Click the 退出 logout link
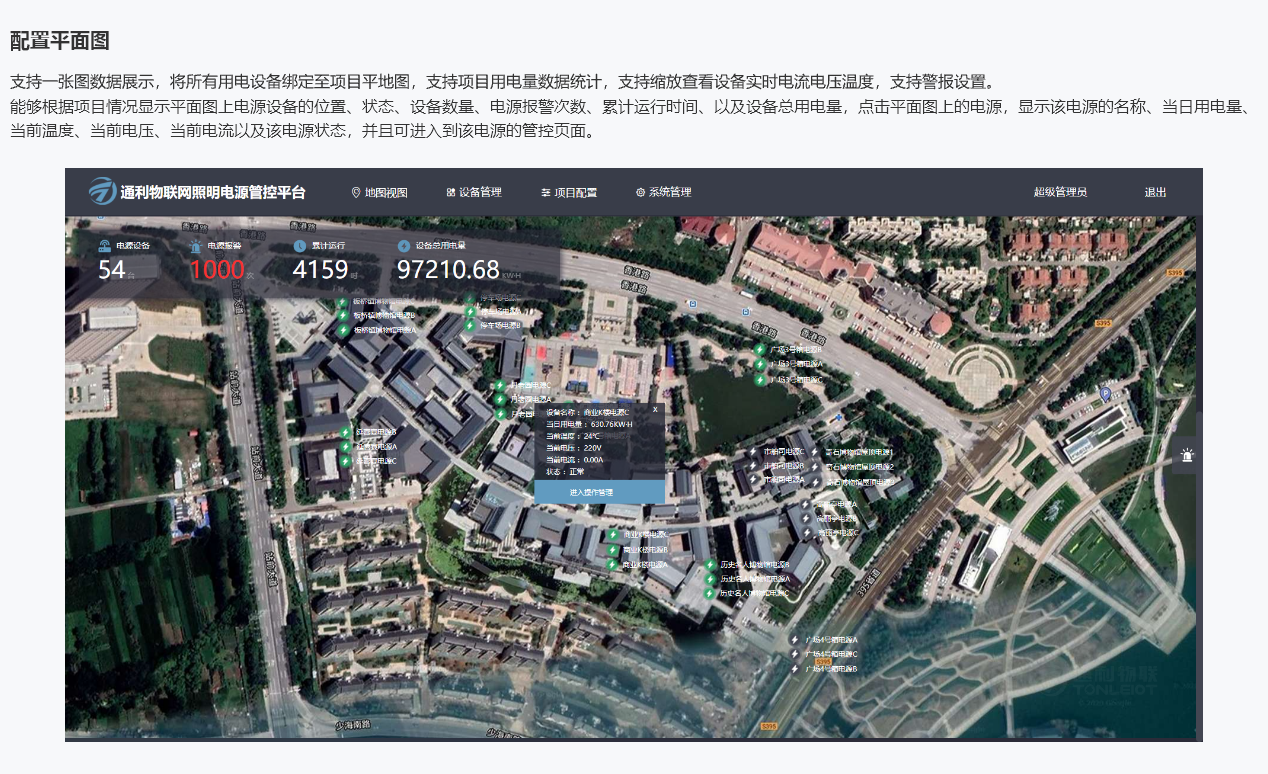The width and height of the screenshot is (1268, 774). pos(1155,192)
